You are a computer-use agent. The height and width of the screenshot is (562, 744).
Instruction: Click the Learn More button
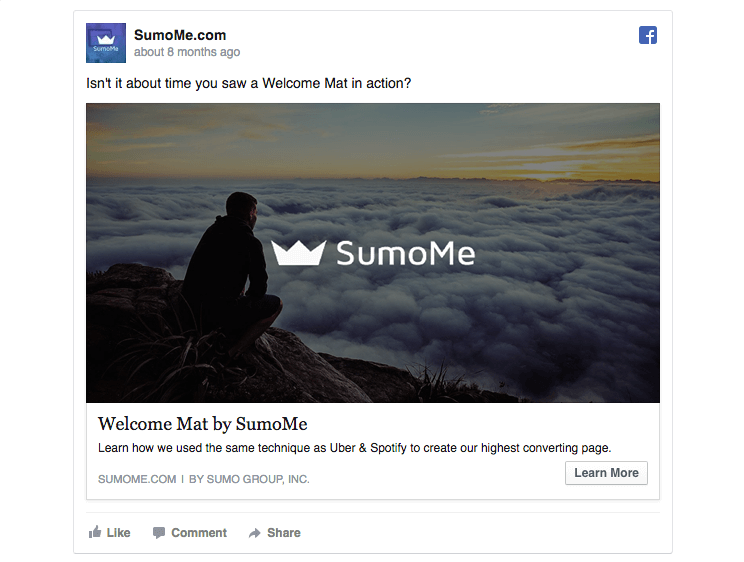click(x=606, y=473)
